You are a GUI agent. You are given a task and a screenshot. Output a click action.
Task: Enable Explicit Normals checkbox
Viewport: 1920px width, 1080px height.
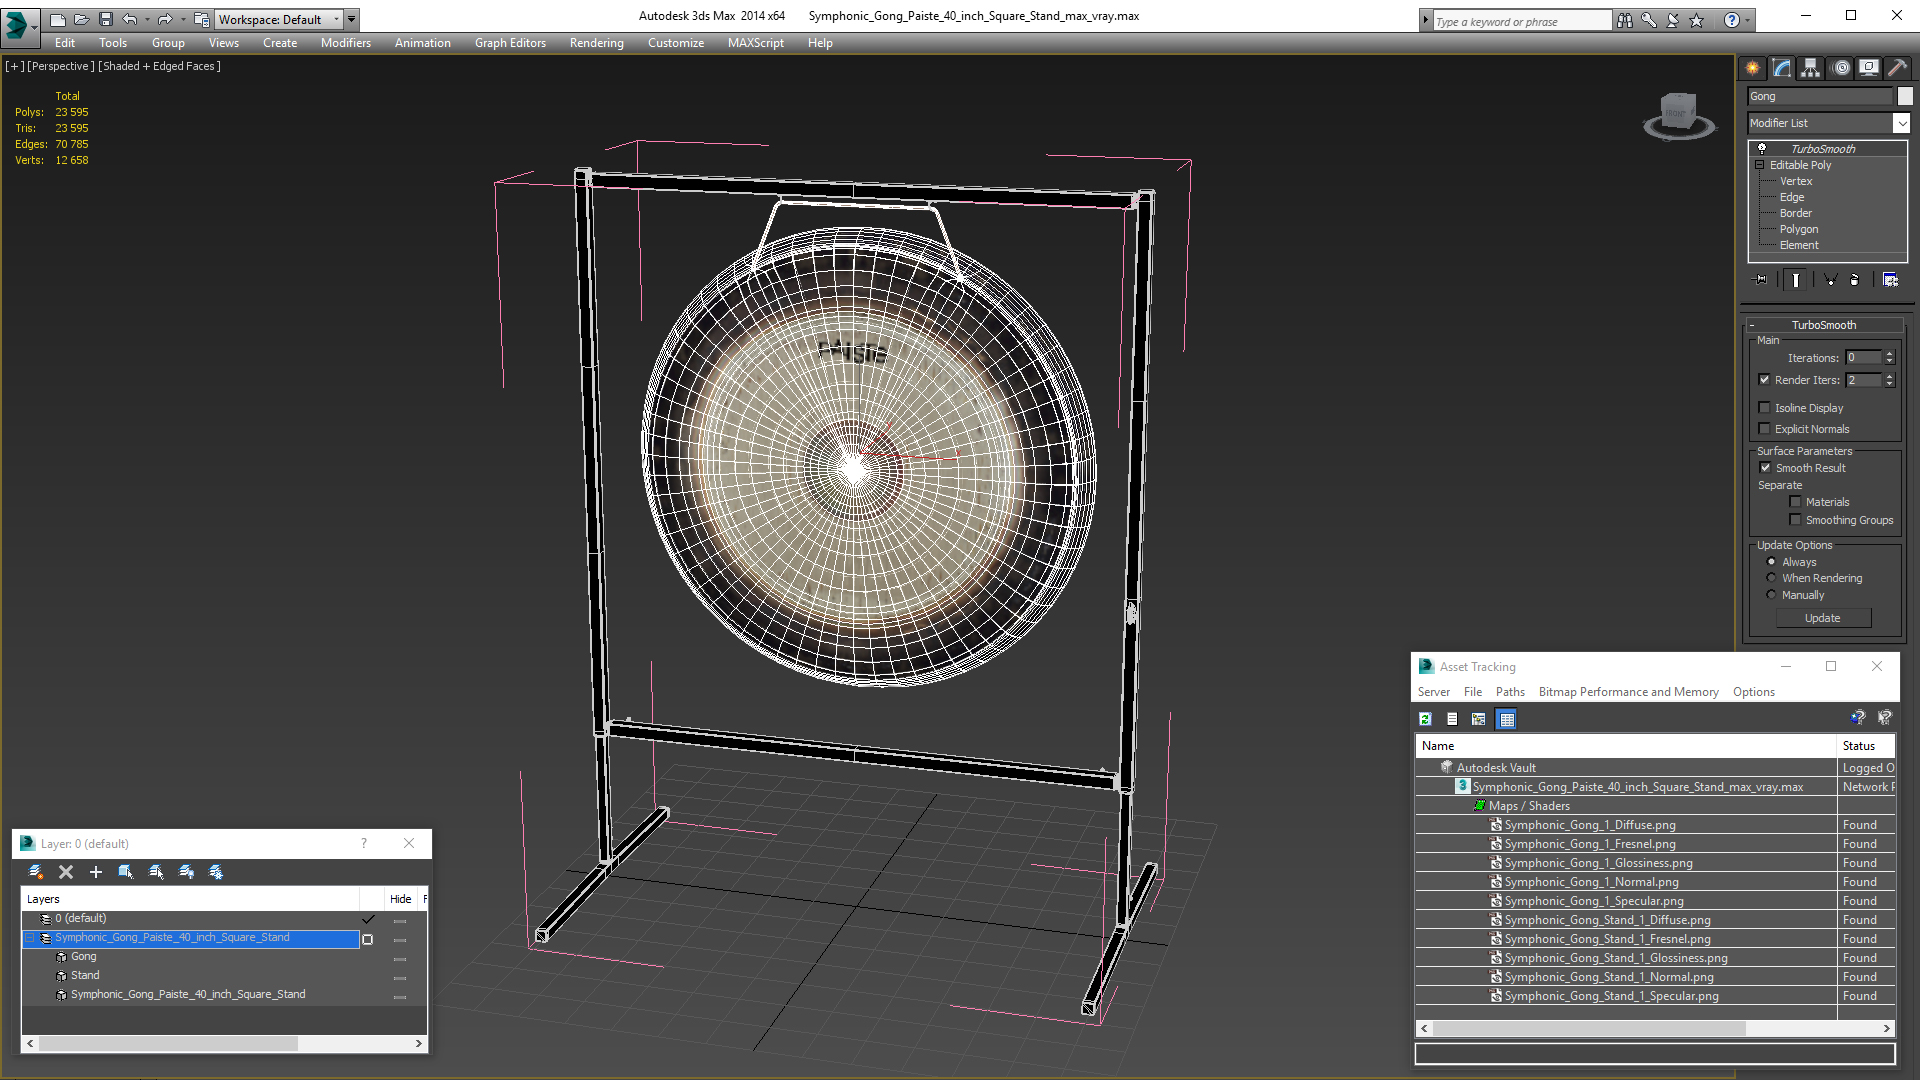tap(1765, 429)
